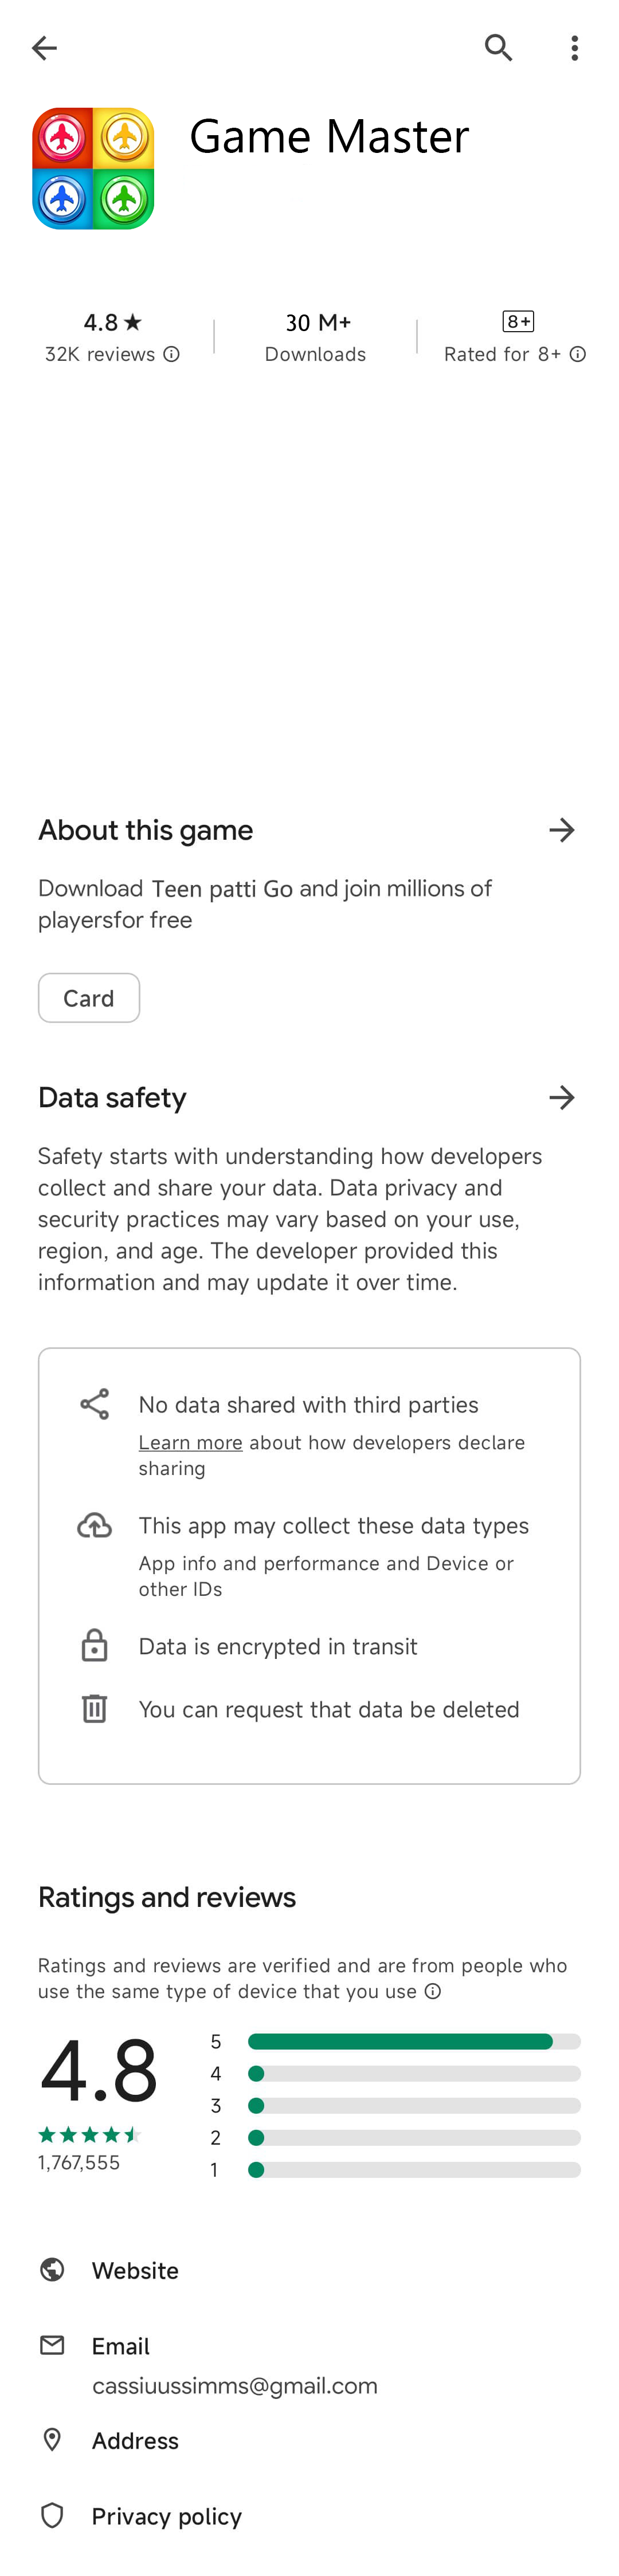Tap the cloud upload data collection icon
Viewport: 619px width, 2576px height.
95,1525
